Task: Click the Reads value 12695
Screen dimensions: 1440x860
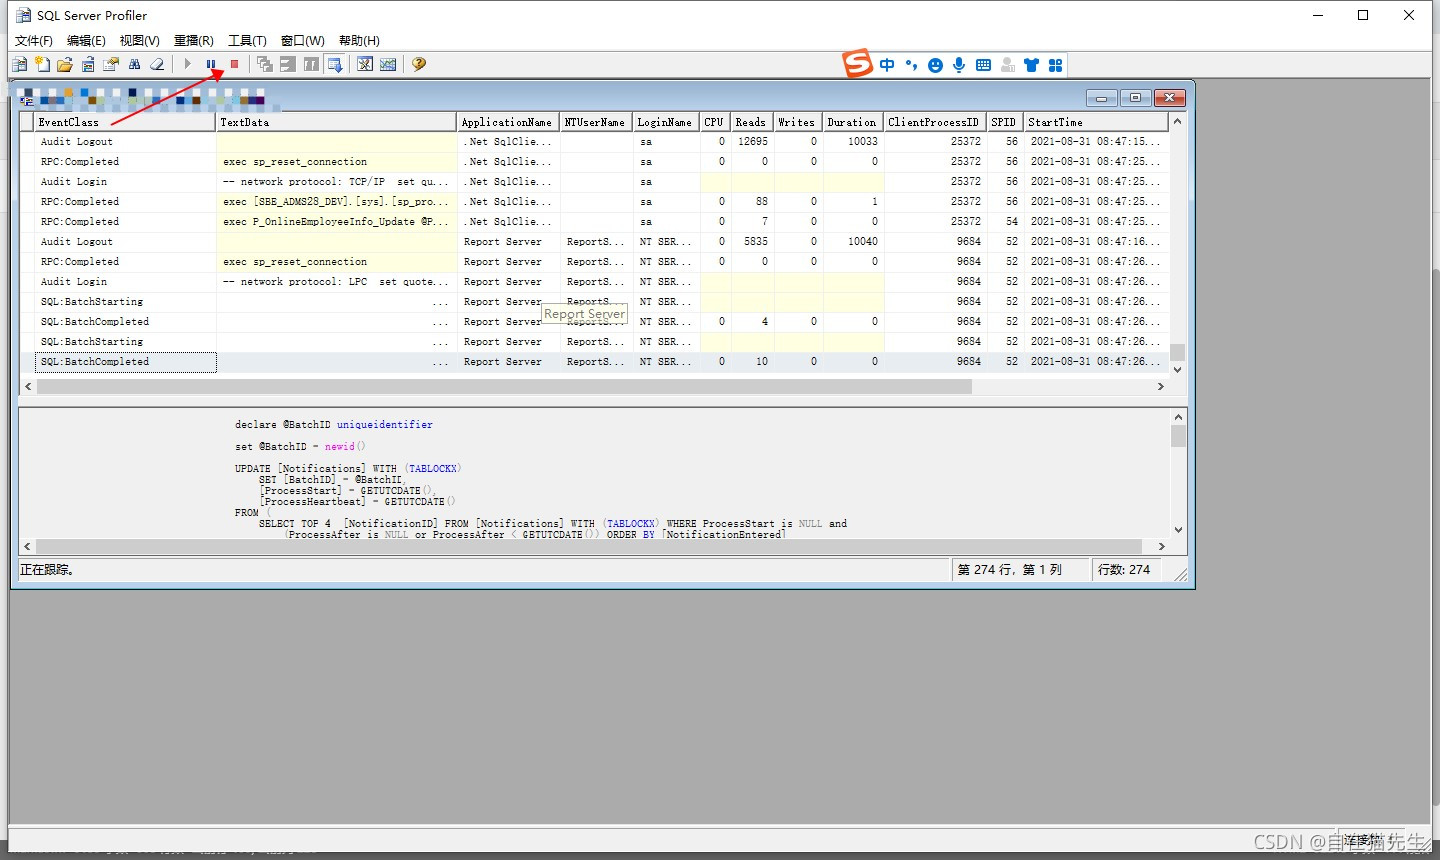Action: (x=753, y=142)
